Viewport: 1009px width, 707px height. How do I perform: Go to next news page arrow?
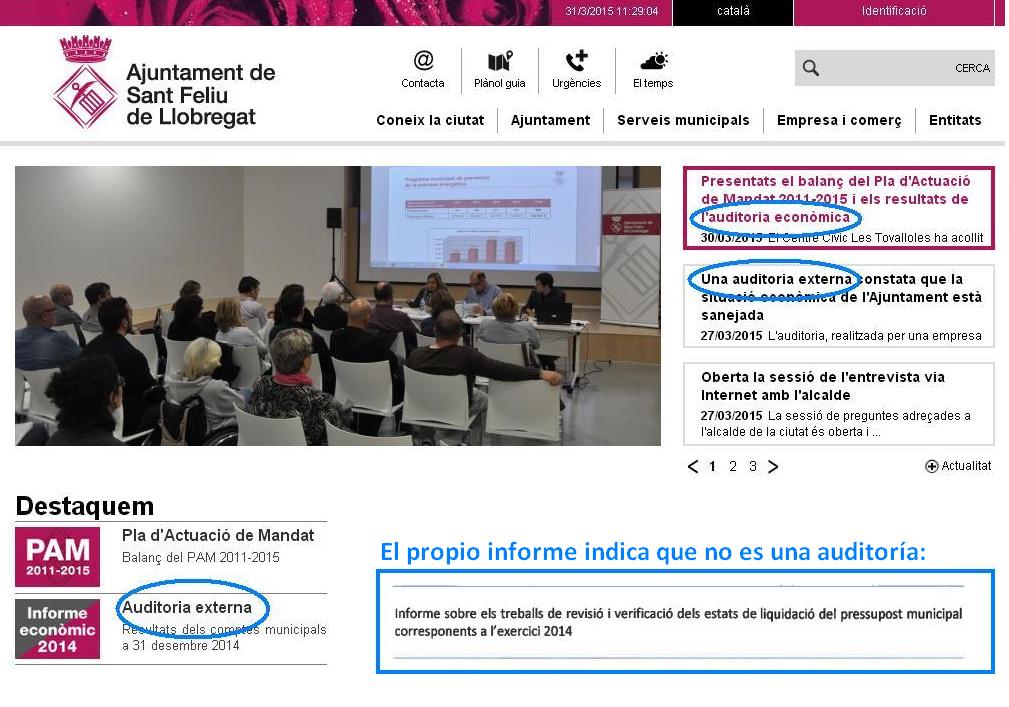(773, 466)
